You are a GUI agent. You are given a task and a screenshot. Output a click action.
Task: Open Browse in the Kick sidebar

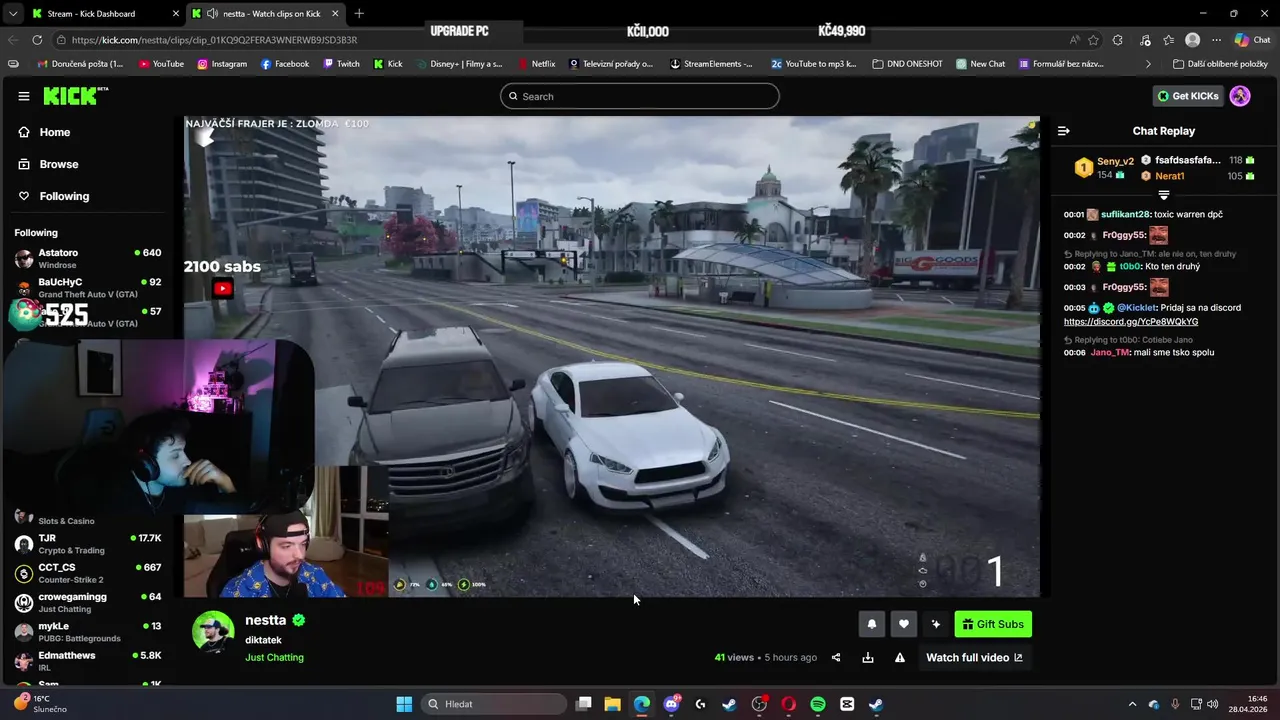[48, 164]
